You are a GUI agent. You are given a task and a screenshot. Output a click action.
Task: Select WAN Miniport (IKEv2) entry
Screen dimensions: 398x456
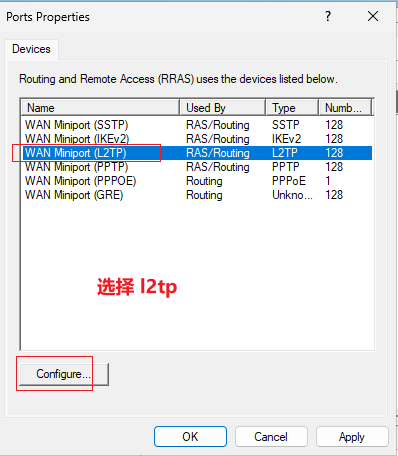[197, 139]
